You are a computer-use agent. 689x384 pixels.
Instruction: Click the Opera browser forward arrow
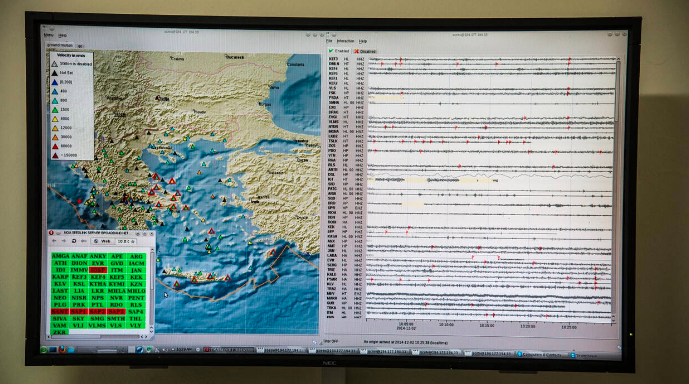64,241
